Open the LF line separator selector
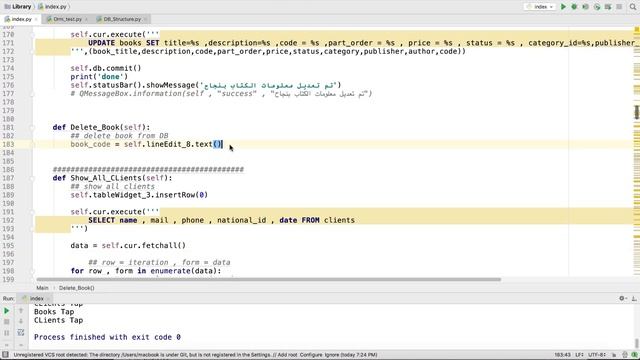This screenshot has width=640, height=360. point(579,355)
